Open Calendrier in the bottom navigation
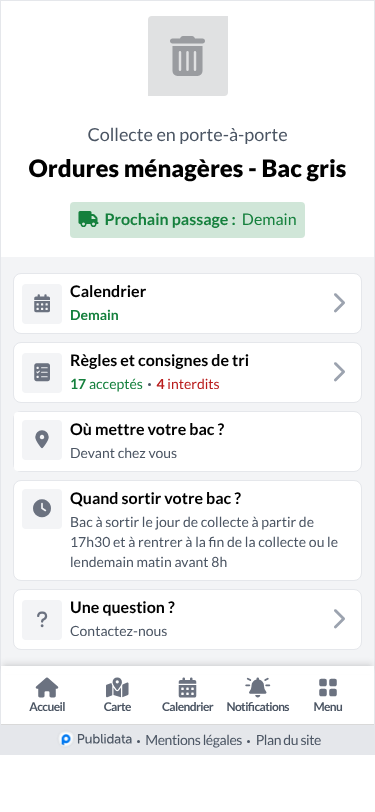This screenshot has height=812, width=375. pos(188,695)
